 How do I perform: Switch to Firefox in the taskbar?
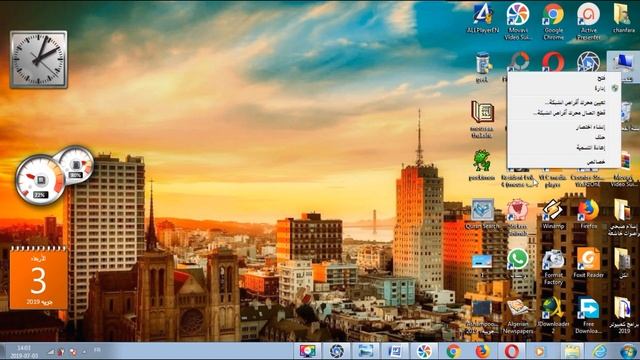pyautogui.click(x=482, y=351)
